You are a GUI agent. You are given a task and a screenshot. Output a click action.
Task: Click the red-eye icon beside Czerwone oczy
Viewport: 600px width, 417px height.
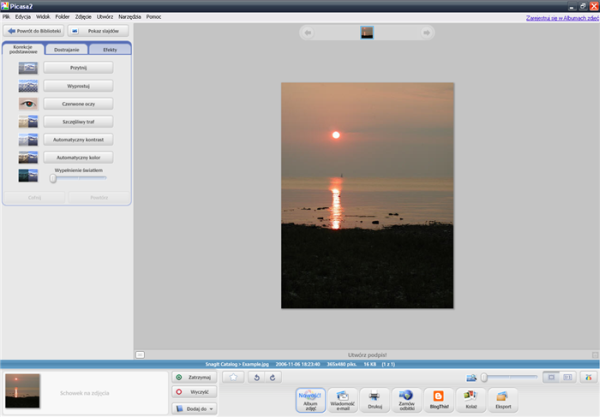pyautogui.click(x=28, y=104)
